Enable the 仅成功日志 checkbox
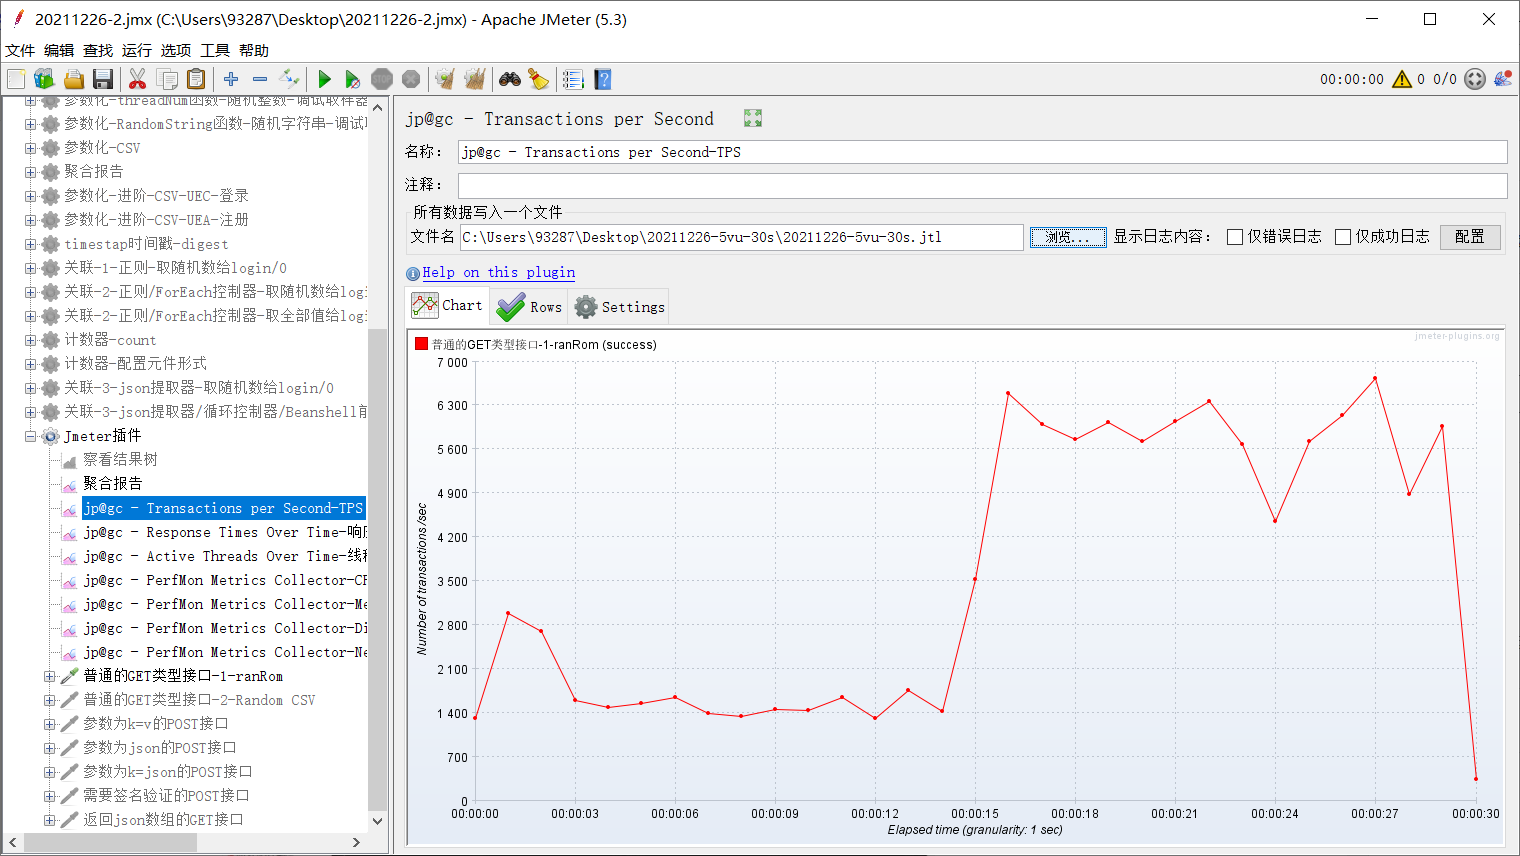Image resolution: width=1520 pixels, height=856 pixels. coord(1343,237)
